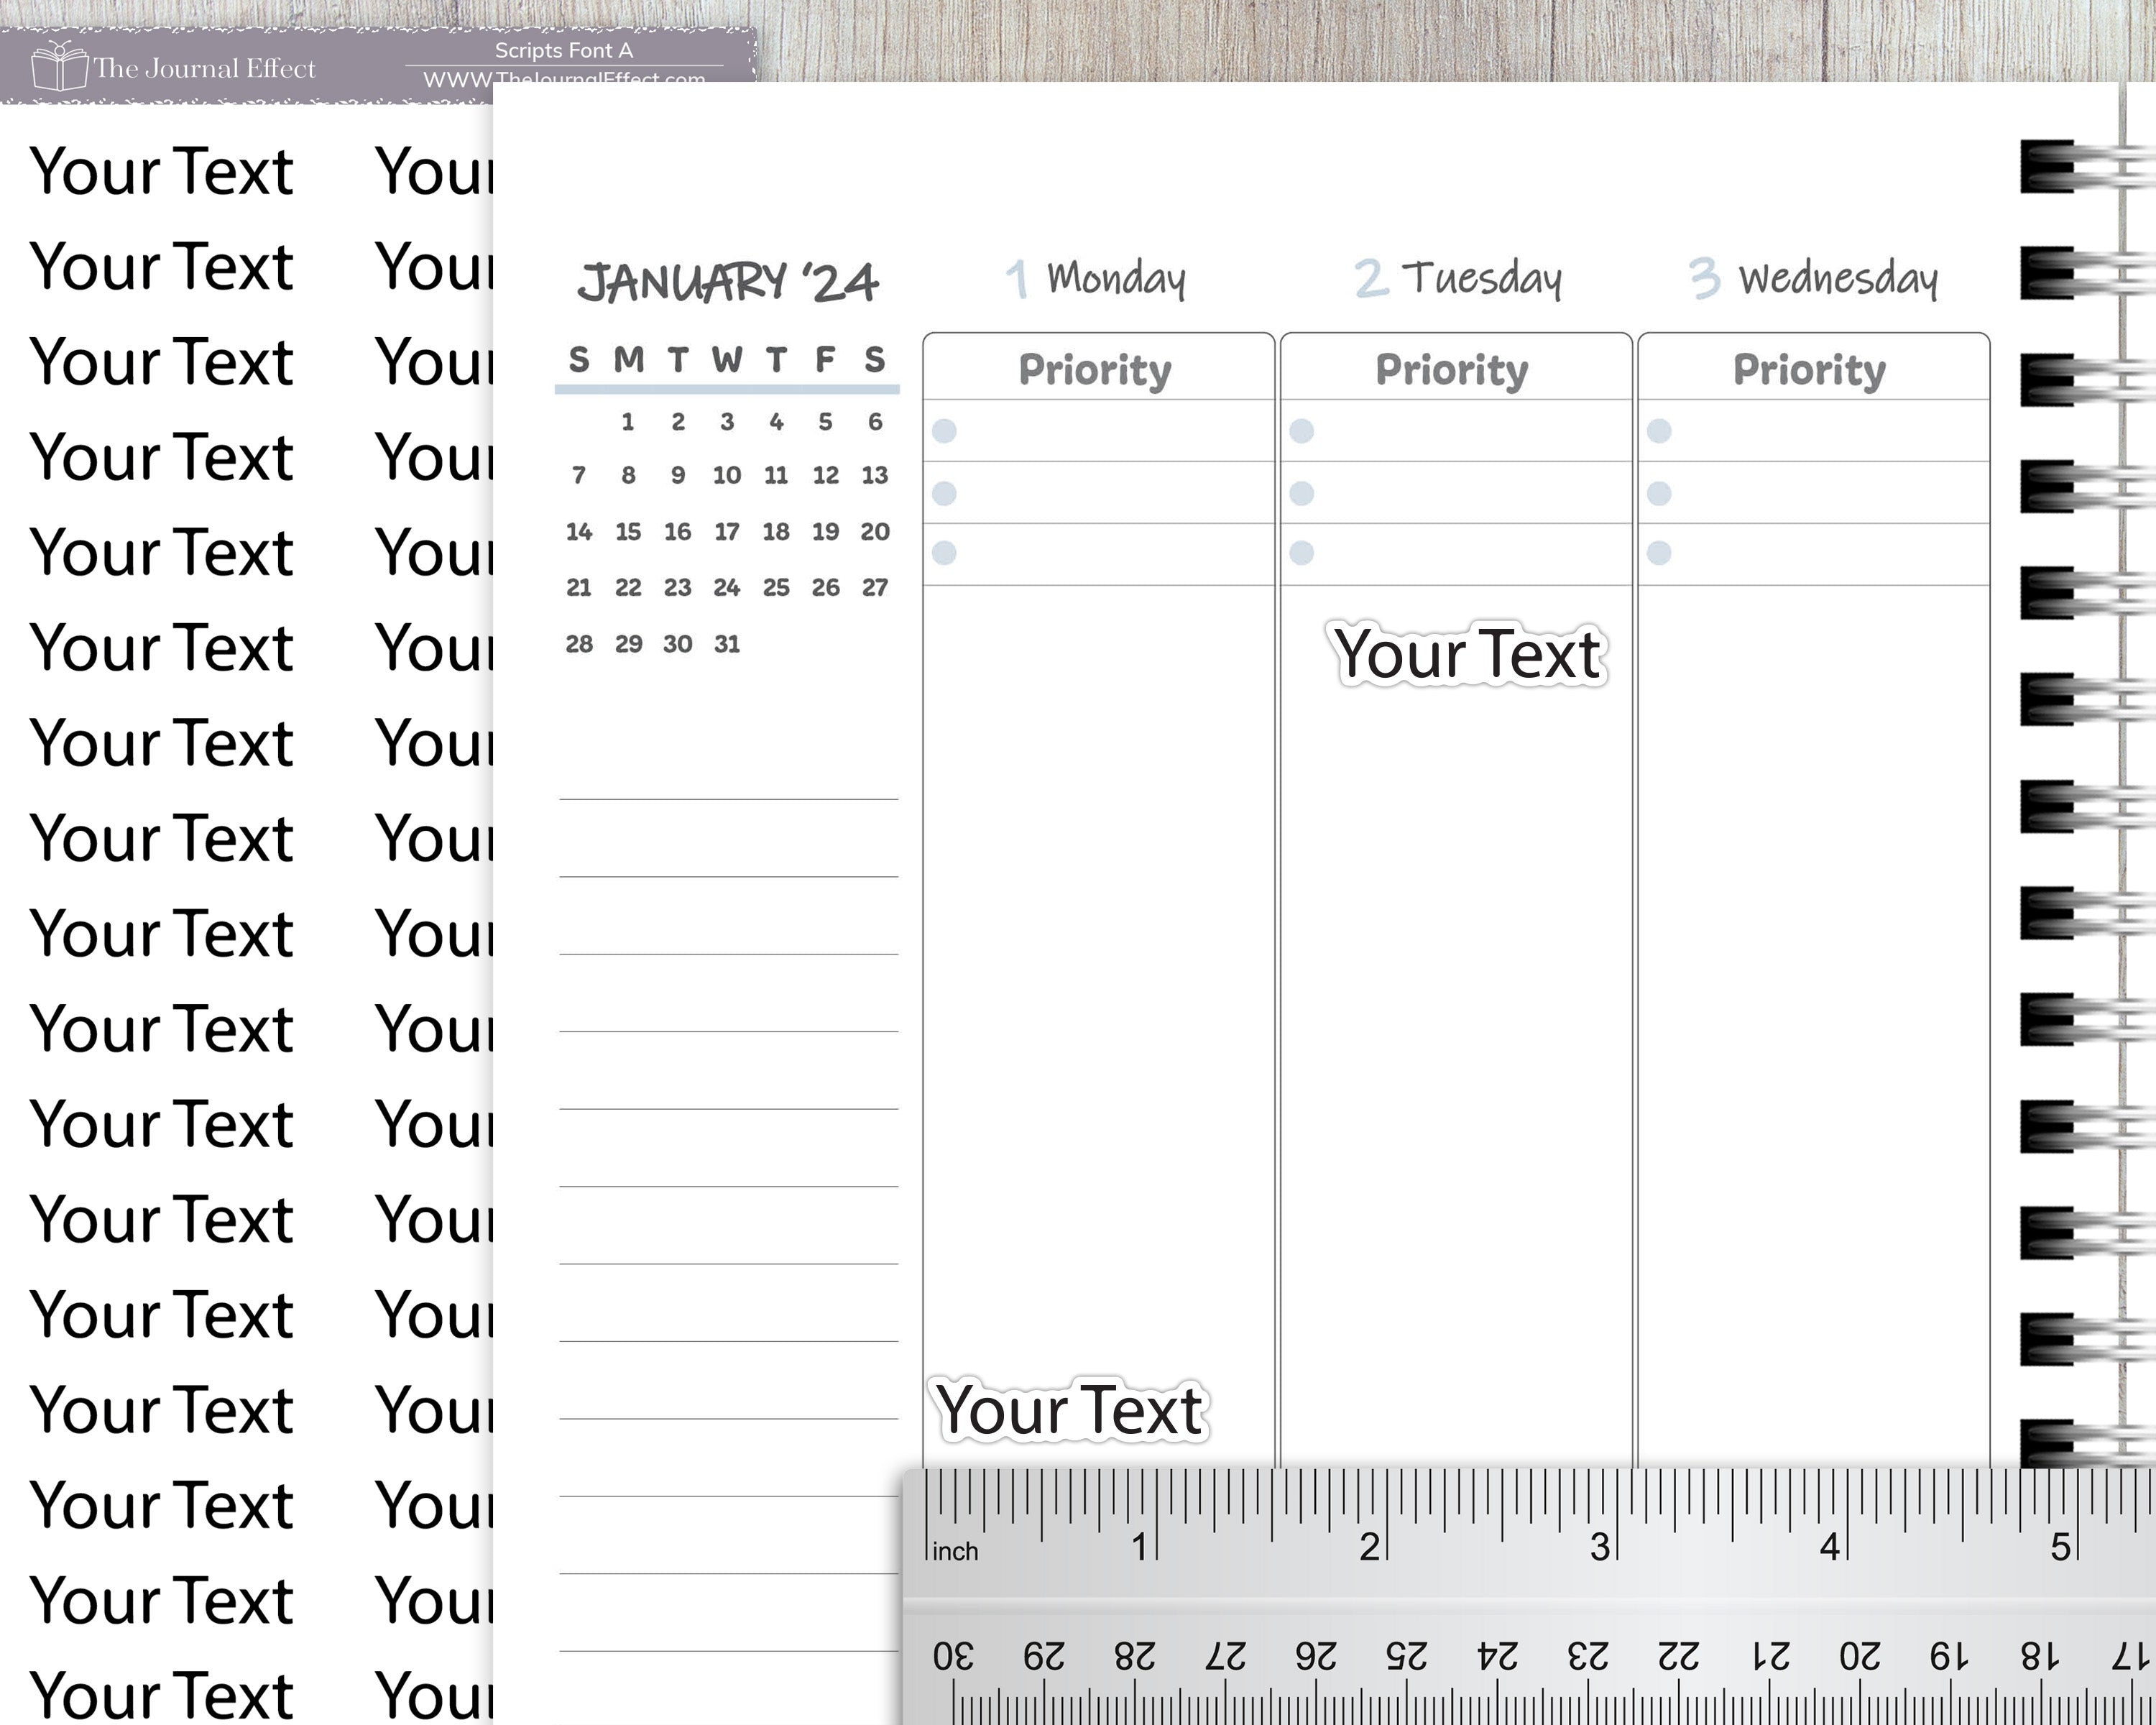Image resolution: width=2156 pixels, height=1725 pixels.
Task: Click the first Your Text on the sticker sheet
Action: click(161, 171)
